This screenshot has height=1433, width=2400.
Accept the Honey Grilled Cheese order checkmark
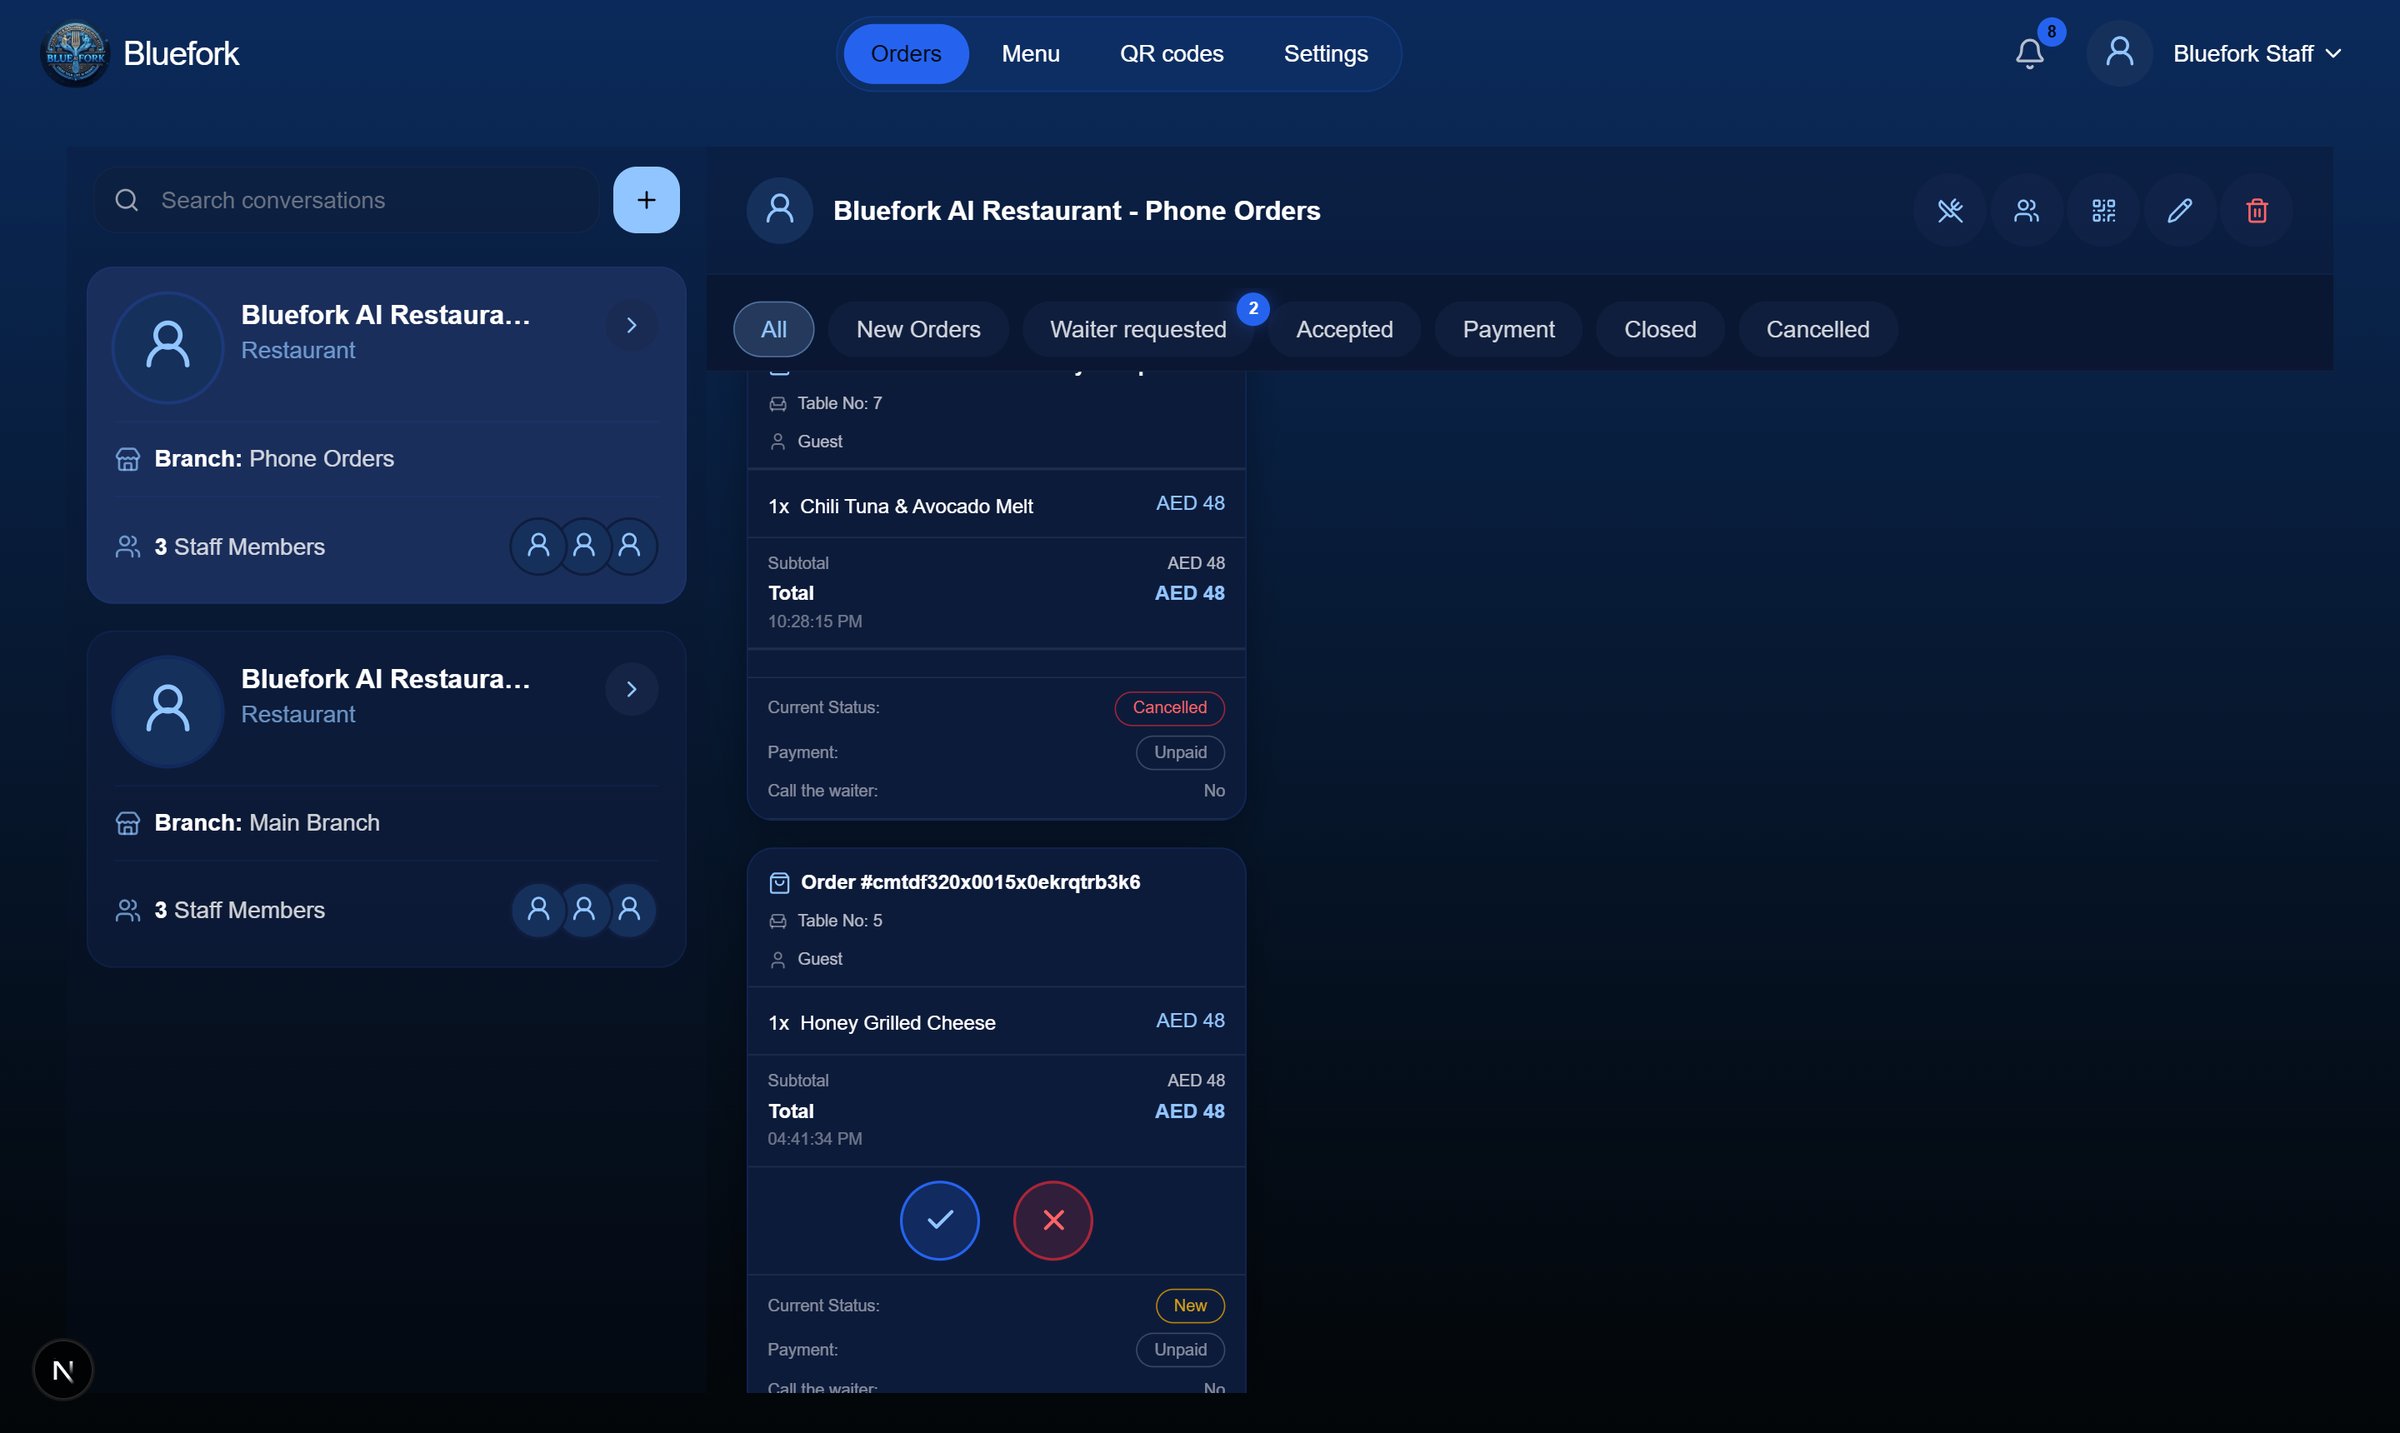(x=939, y=1220)
